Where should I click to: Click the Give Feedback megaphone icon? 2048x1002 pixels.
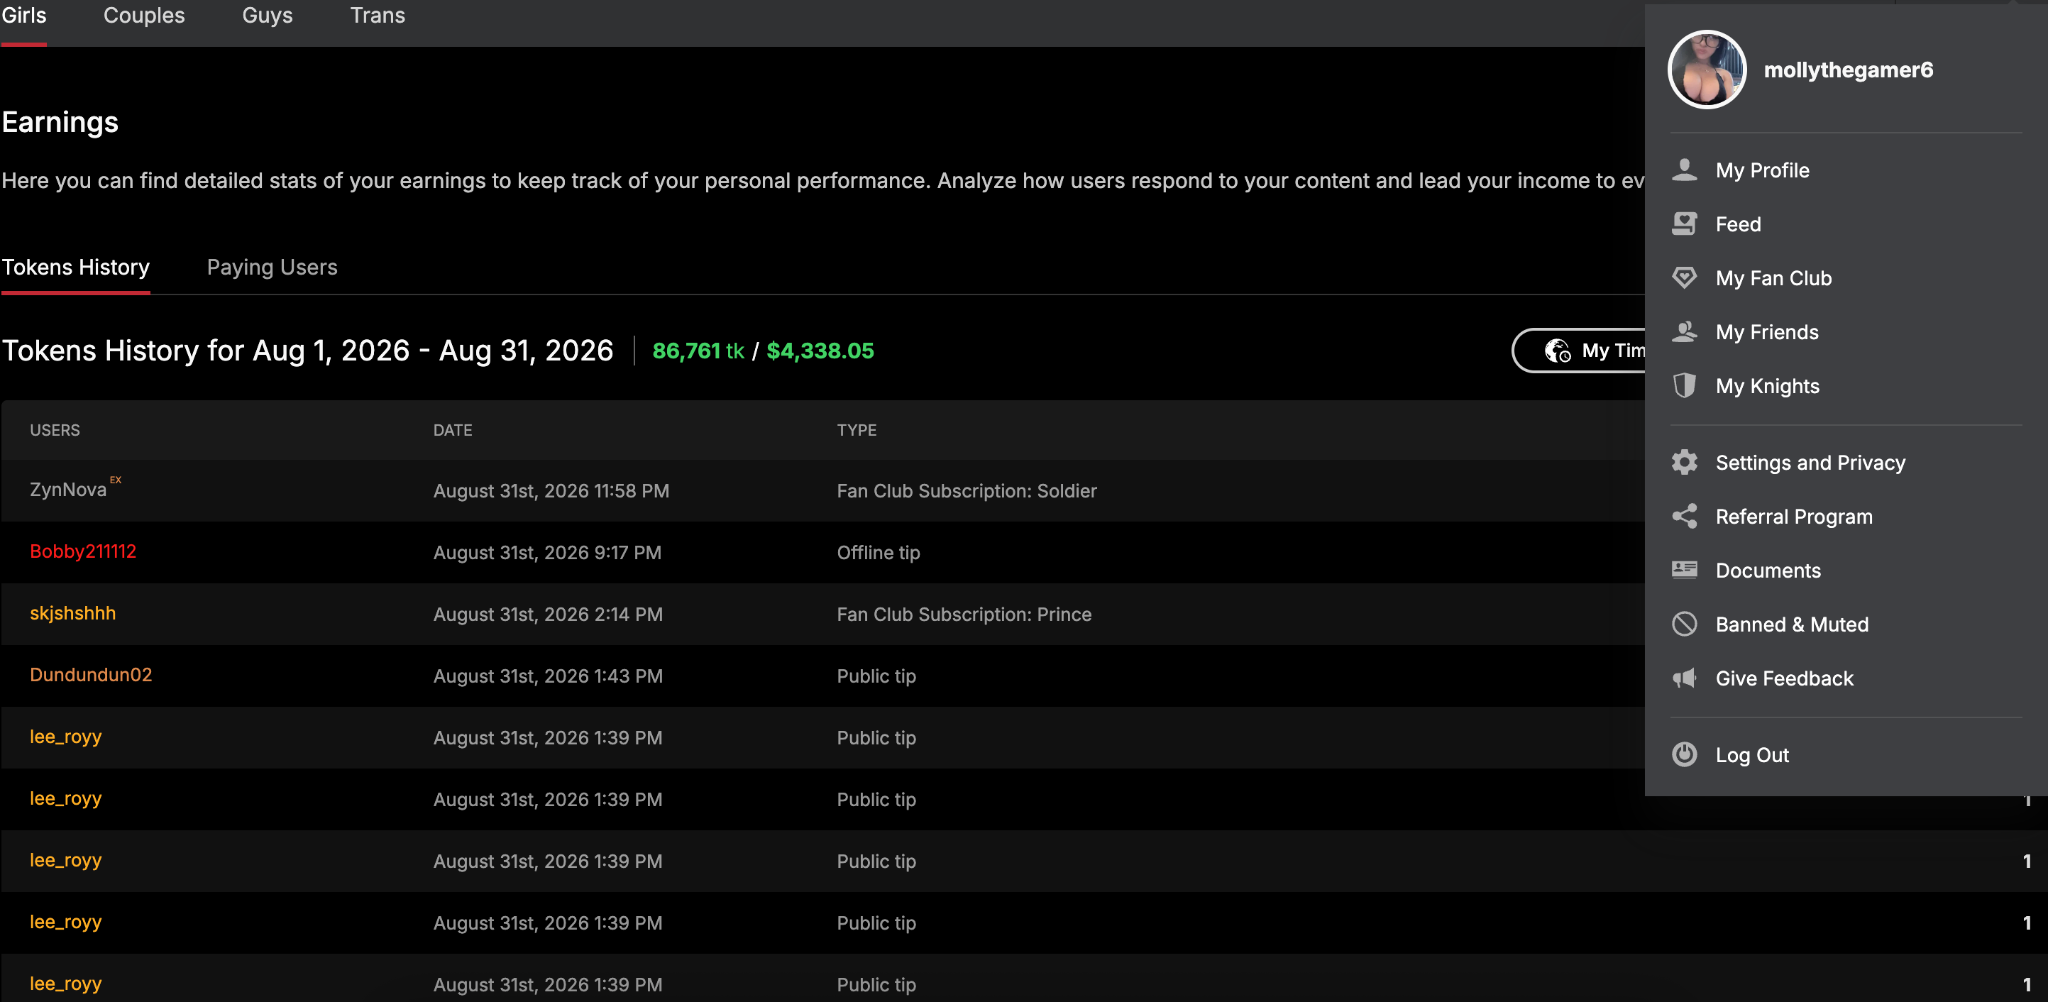tap(1685, 678)
